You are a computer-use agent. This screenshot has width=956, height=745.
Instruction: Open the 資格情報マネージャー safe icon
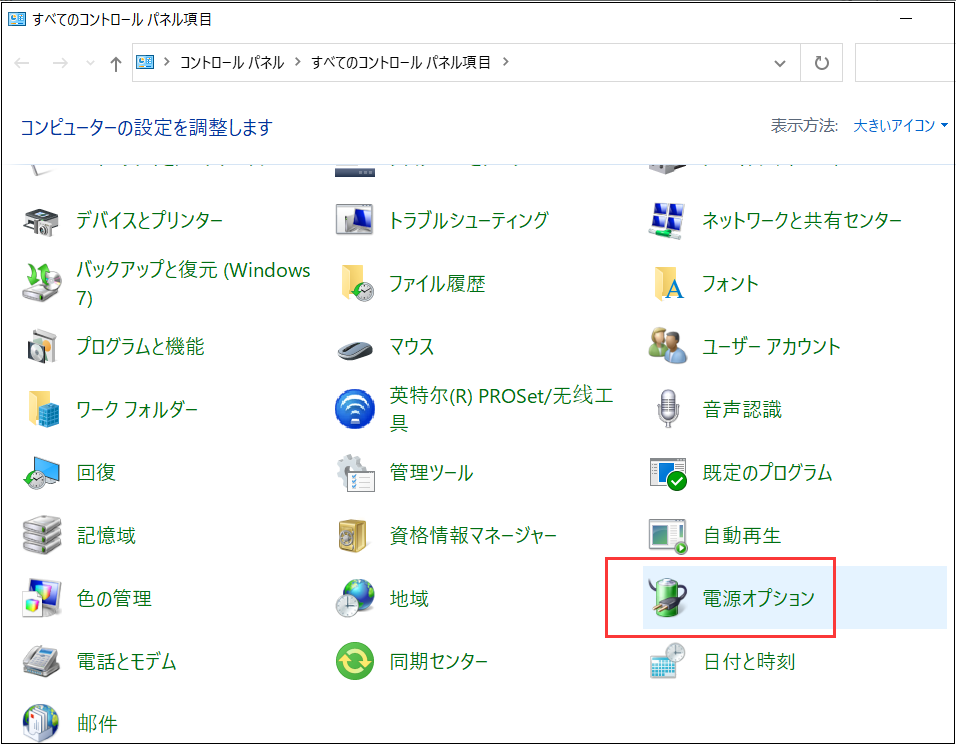point(355,536)
